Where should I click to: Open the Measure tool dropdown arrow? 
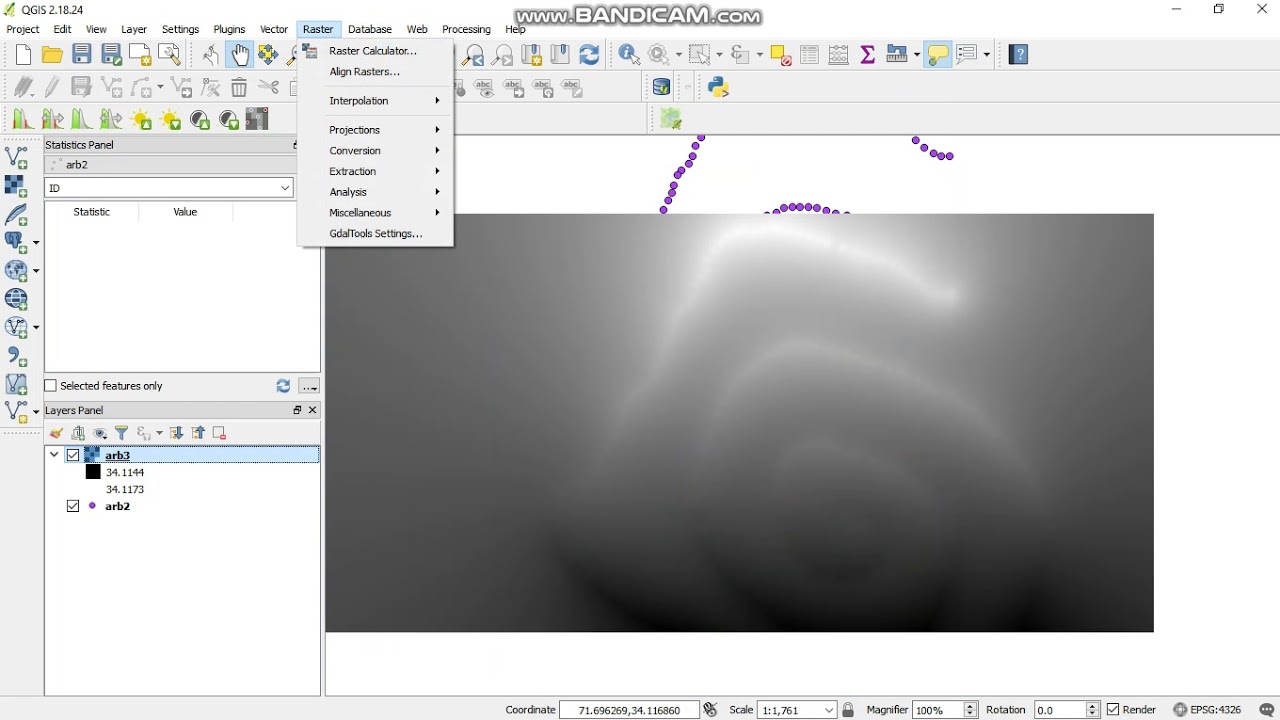coord(916,55)
